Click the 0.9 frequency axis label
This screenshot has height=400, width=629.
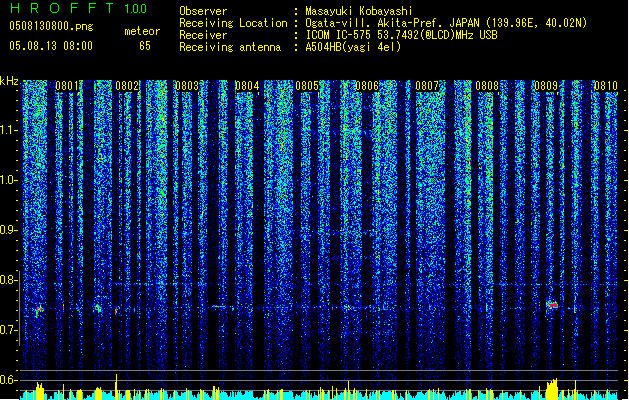click(8, 230)
